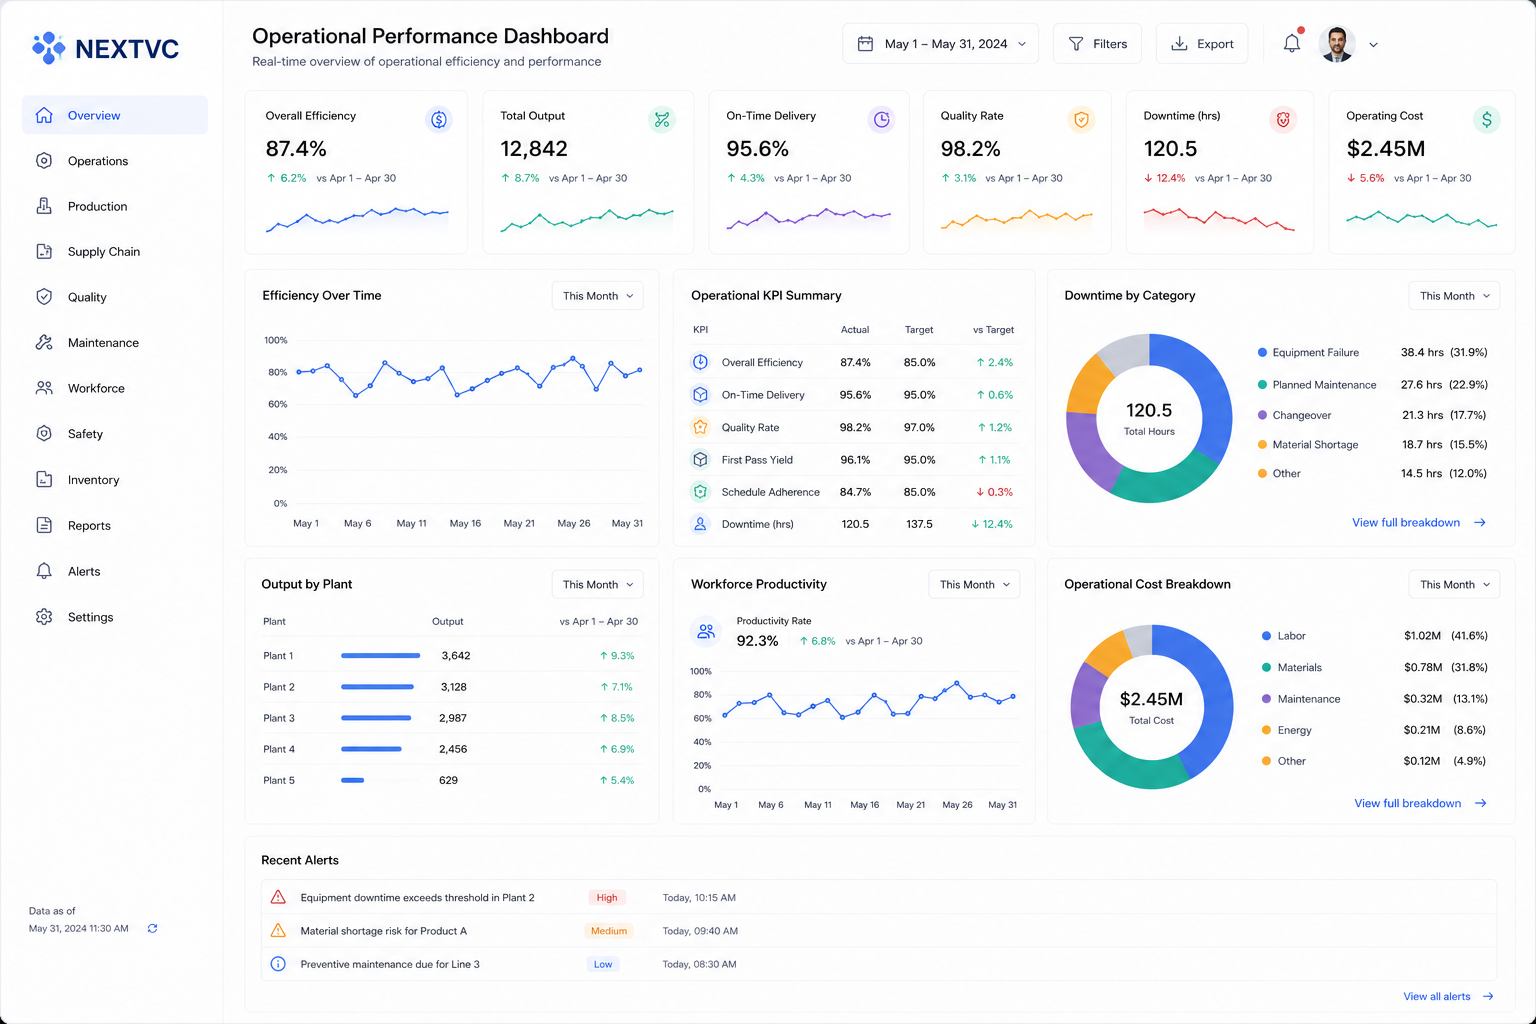1536x1024 pixels.
Task: Click the Schedule Adherence row icon
Action: point(700,492)
